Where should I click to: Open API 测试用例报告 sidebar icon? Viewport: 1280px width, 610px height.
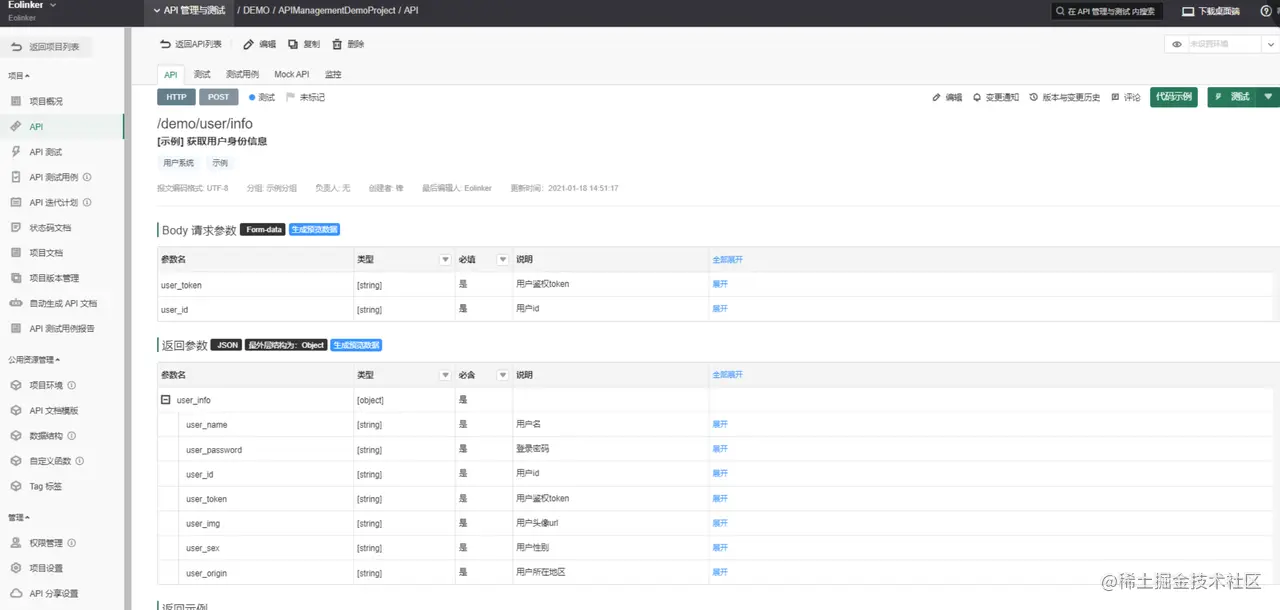(x=15, y=328)
